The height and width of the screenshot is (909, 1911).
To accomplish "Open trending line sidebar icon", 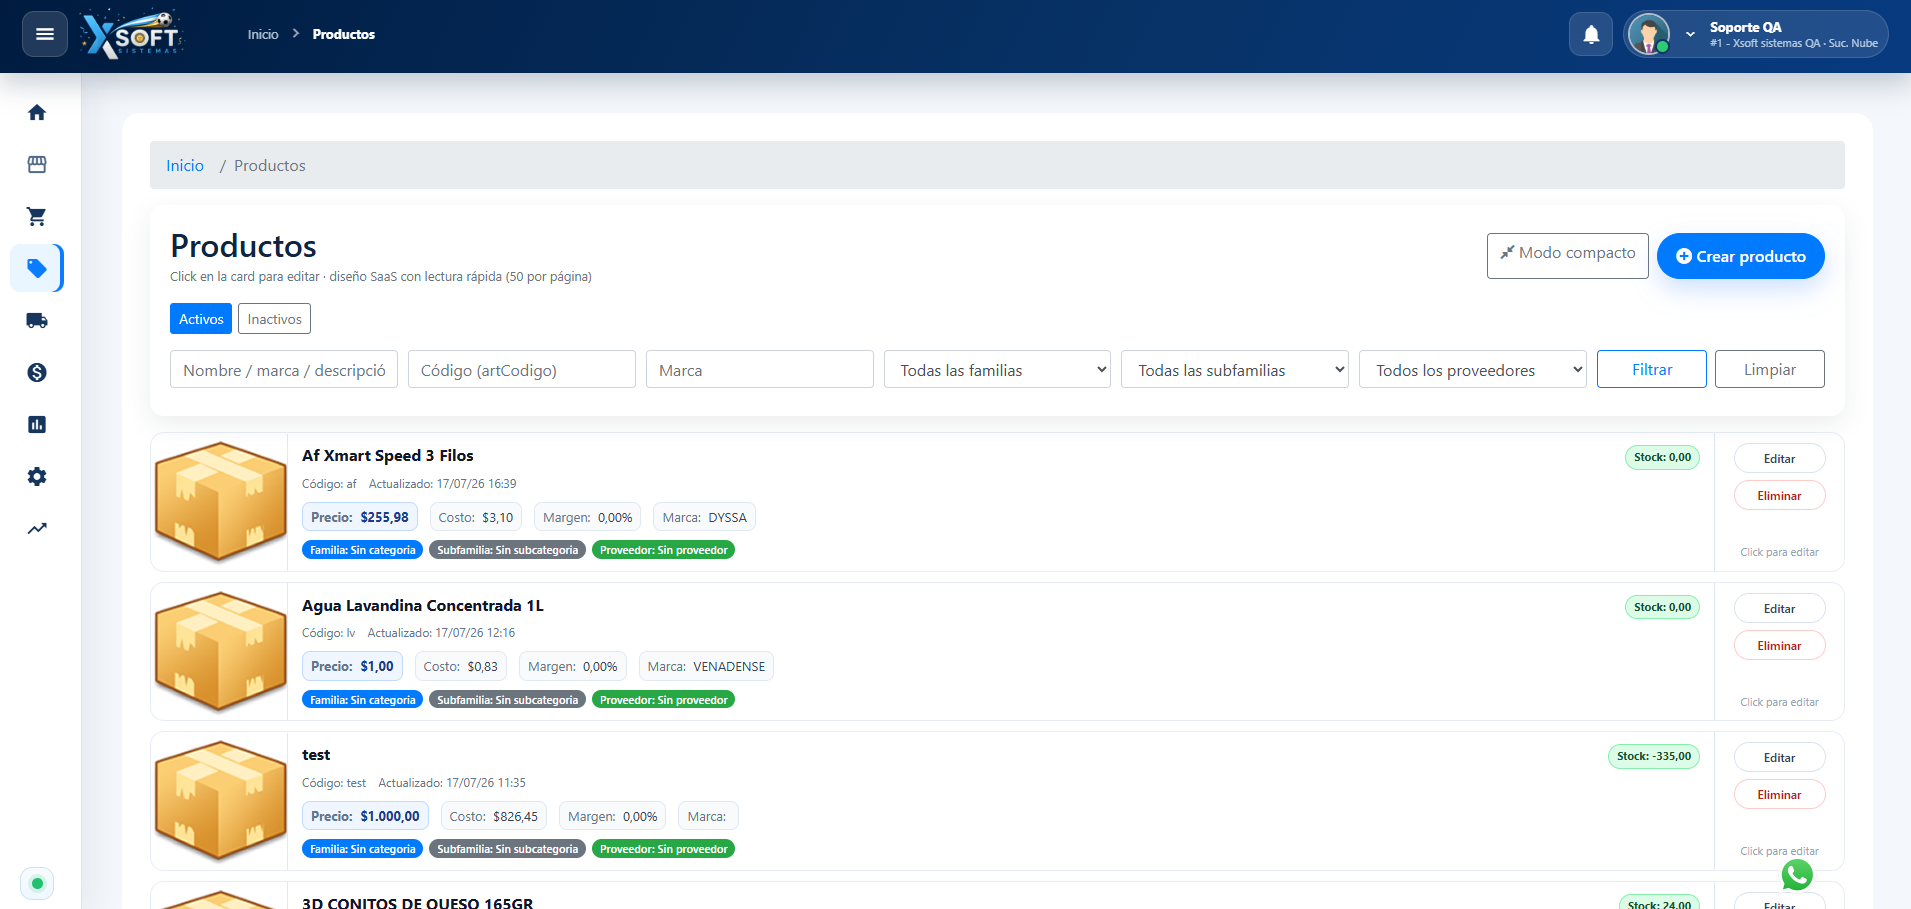I will tap(37, 528).
